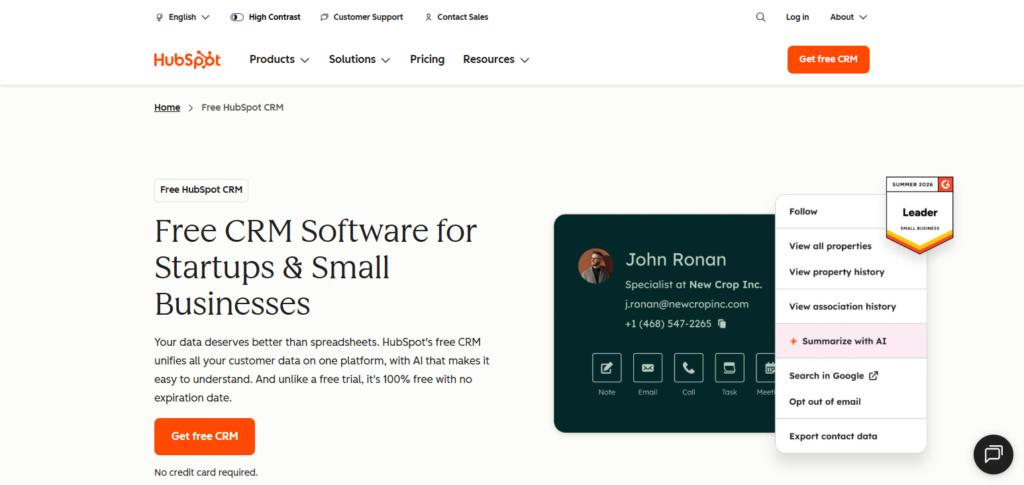Click the Call icon on contact card
The image size is (1024, 485).
688,368
